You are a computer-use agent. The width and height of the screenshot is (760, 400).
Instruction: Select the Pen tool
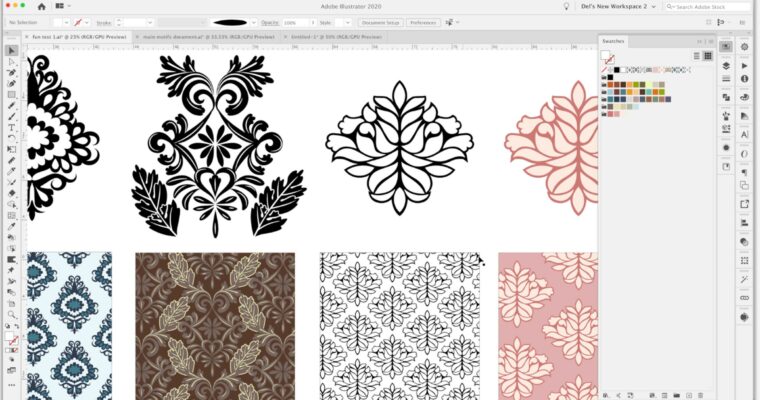[12, 73]
